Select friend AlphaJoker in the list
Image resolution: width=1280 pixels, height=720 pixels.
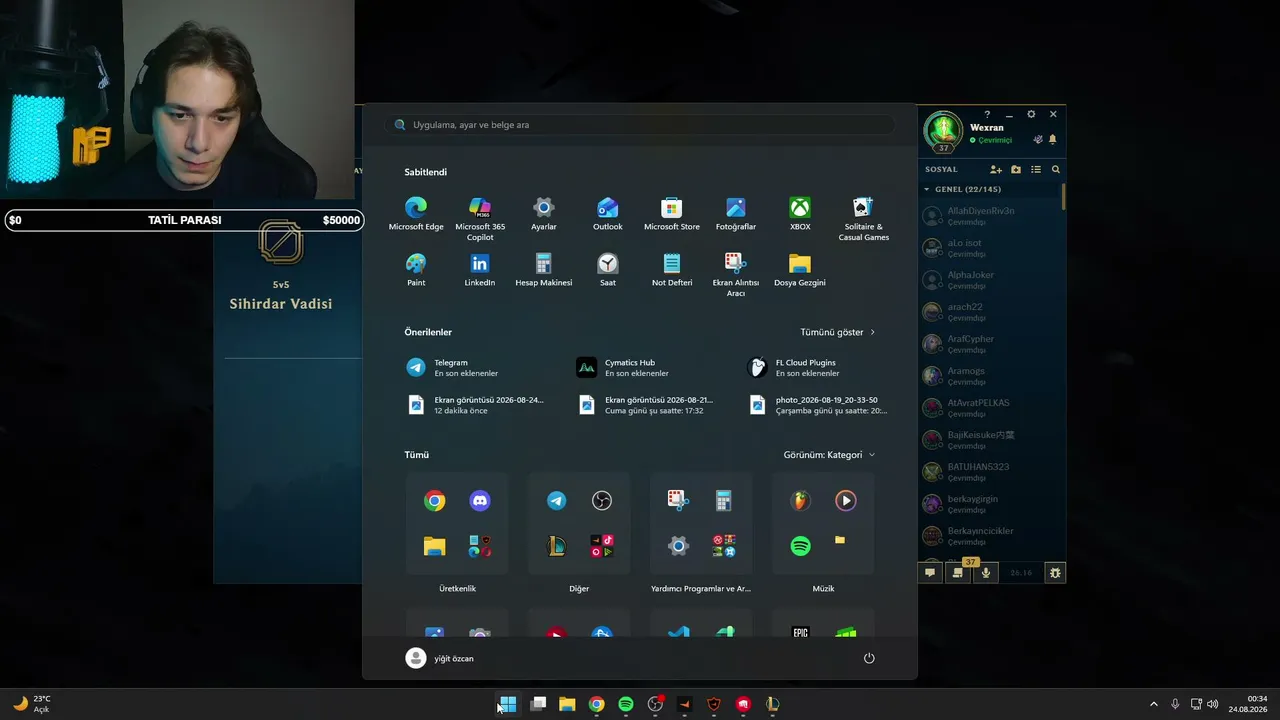click(x=990, y=279)
